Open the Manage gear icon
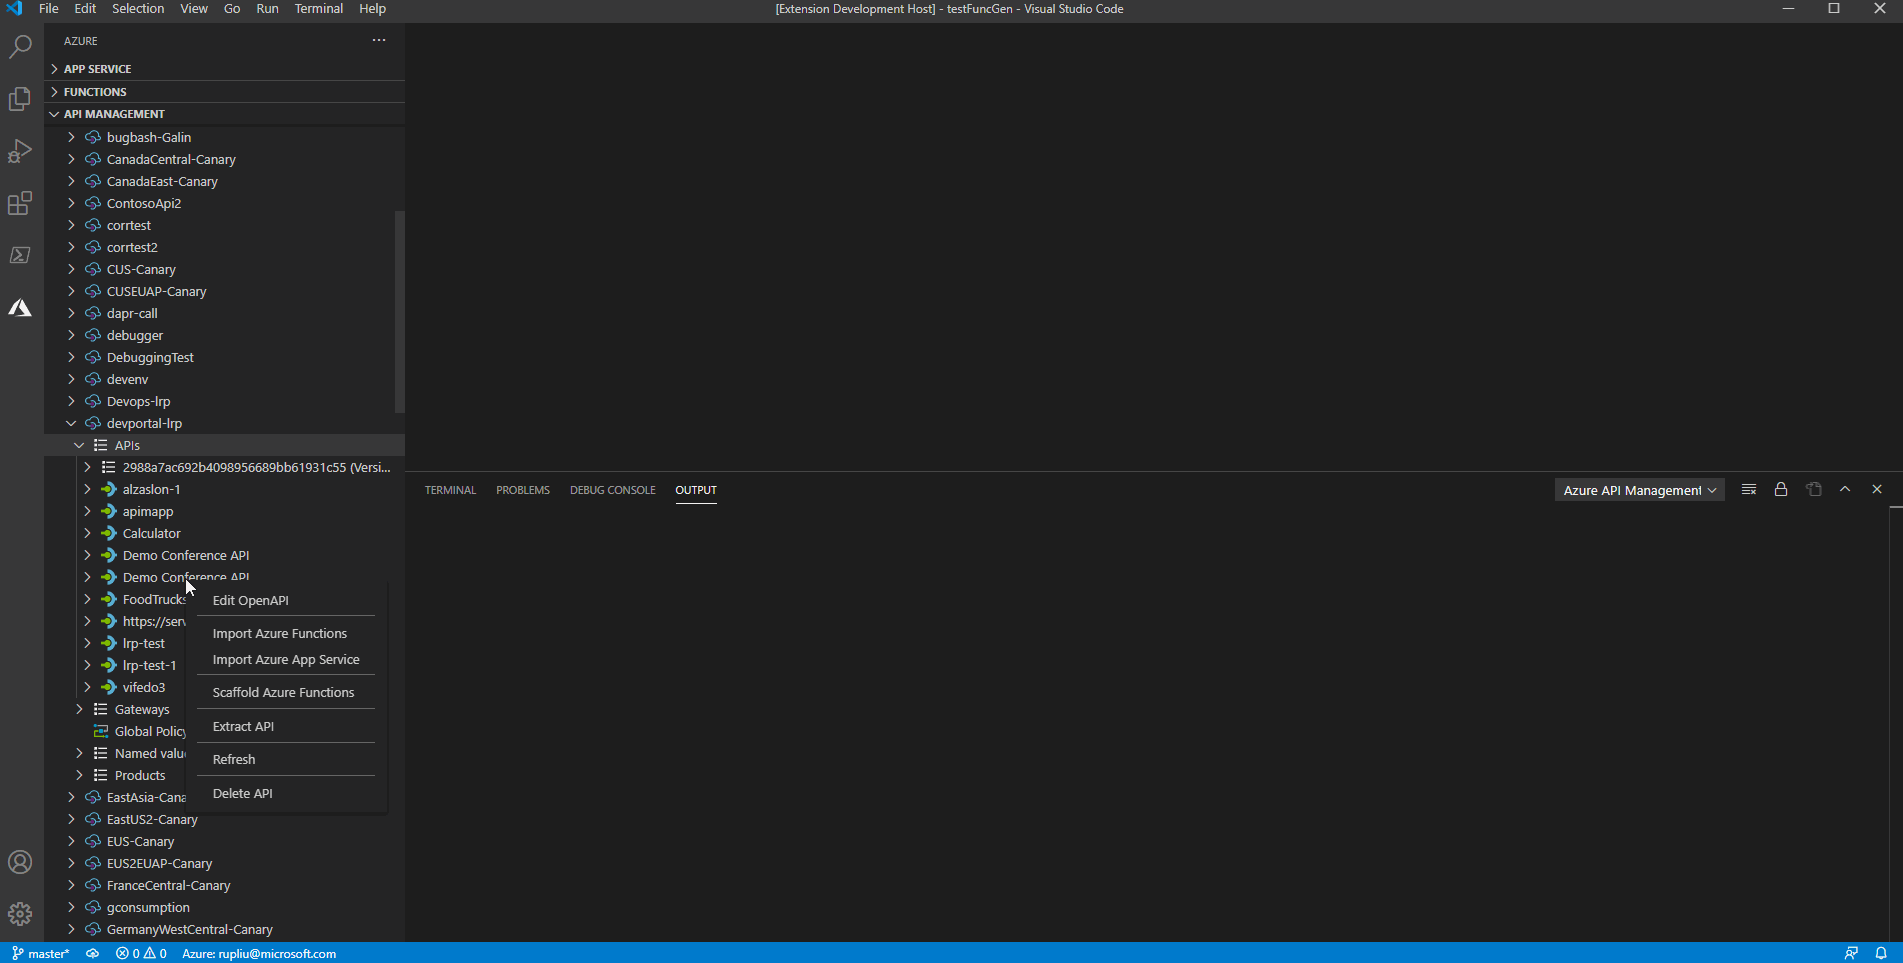Viewport: 1903px width, 963px height. [20, 914]
